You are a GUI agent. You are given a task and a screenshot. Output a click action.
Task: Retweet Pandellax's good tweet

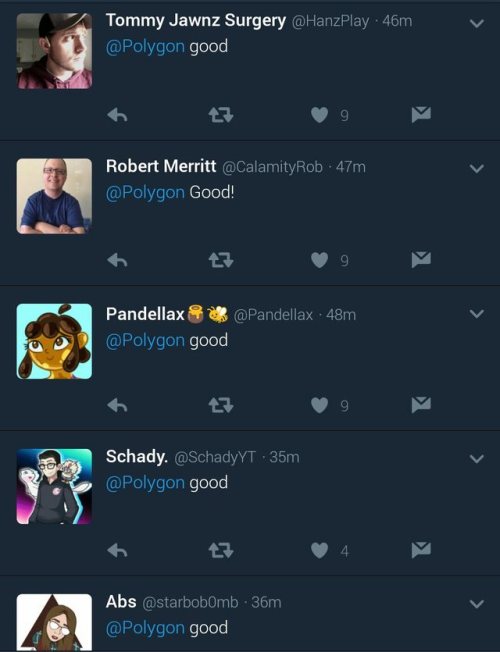point(221,405)
